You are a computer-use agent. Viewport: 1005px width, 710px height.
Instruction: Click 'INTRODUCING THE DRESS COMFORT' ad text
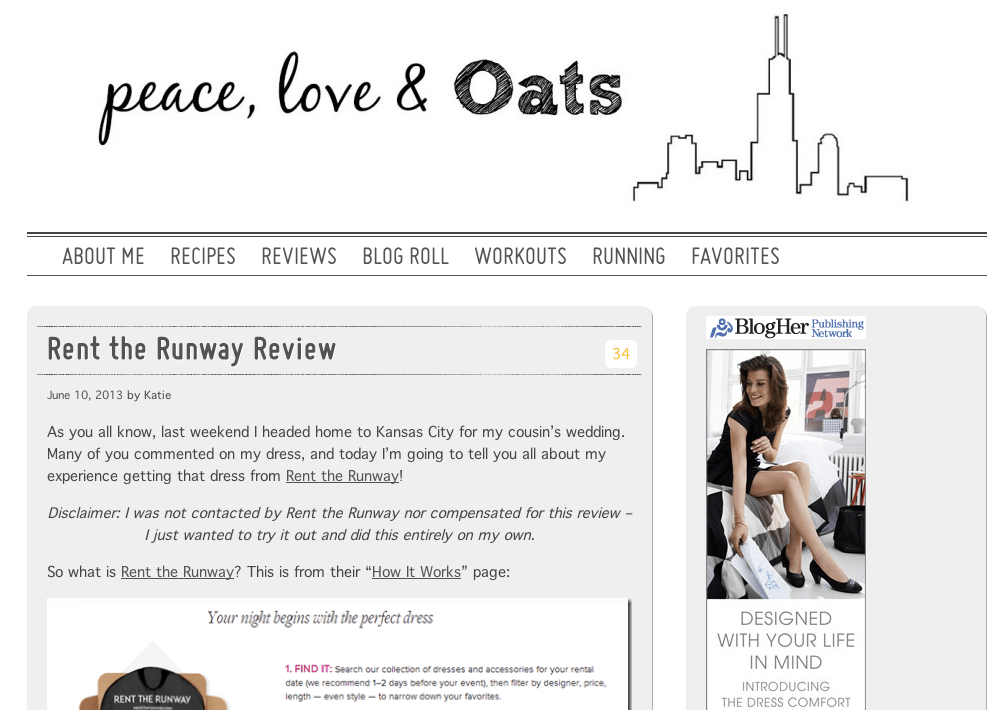786,695
